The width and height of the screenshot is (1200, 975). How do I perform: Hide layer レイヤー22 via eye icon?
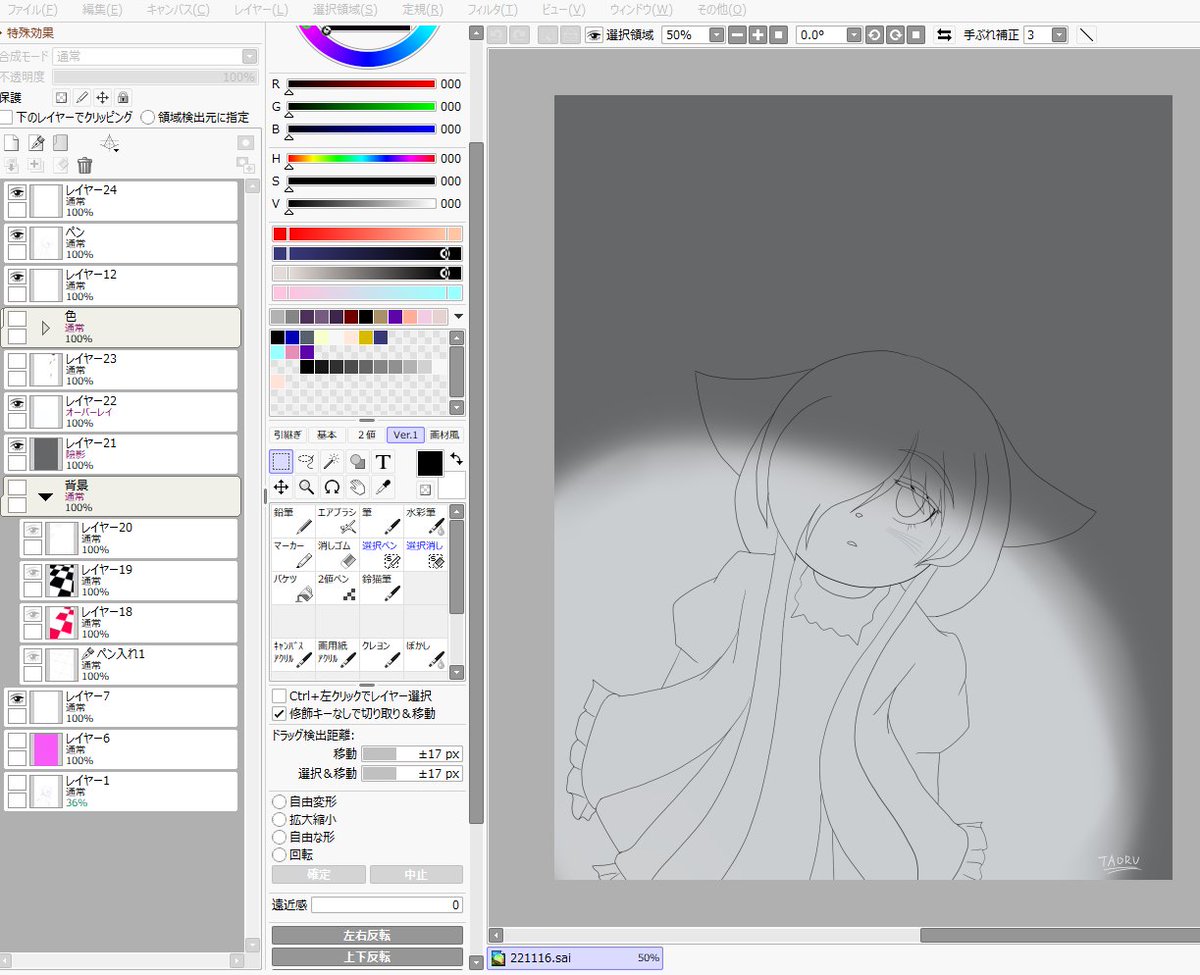[x=17, y=402]
